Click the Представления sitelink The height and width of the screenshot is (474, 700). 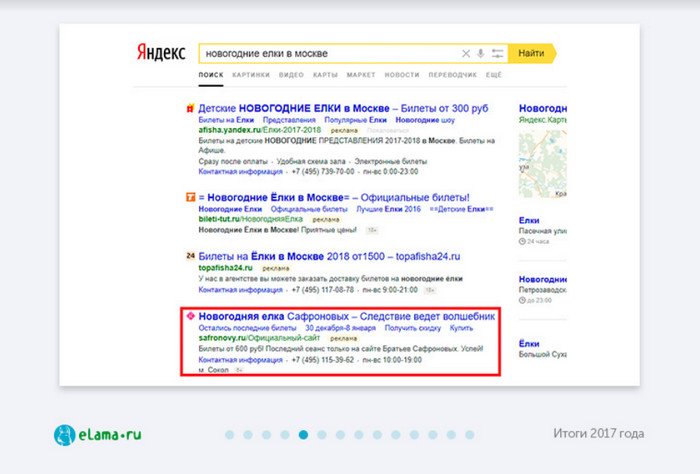[289, 120]
